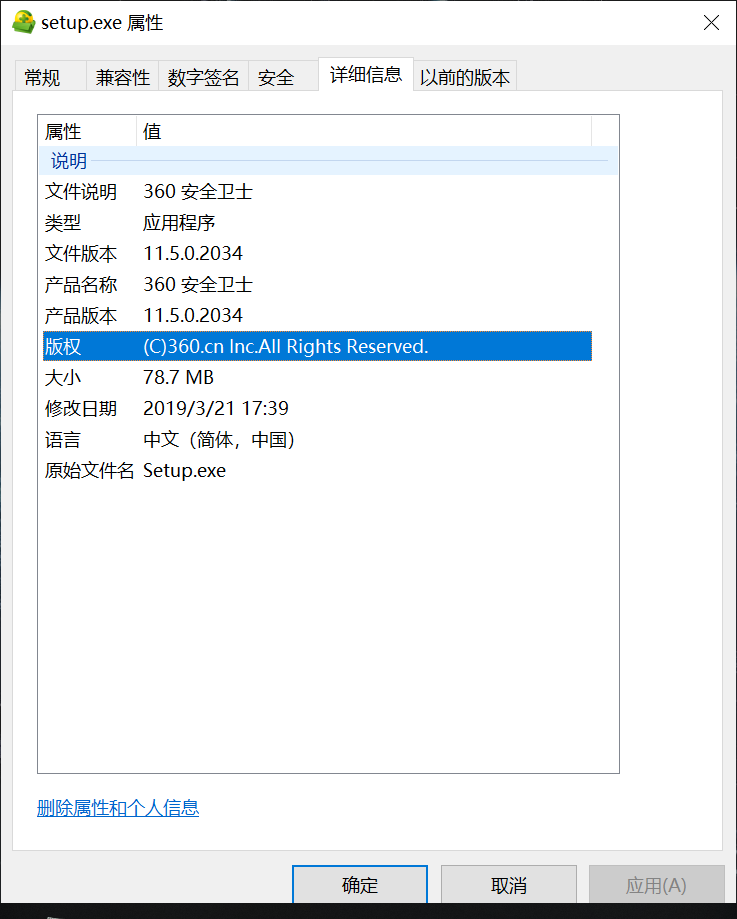737x919 pixels.
Task: Close the setup.exe properties dialog
Action: click(711, 23)
